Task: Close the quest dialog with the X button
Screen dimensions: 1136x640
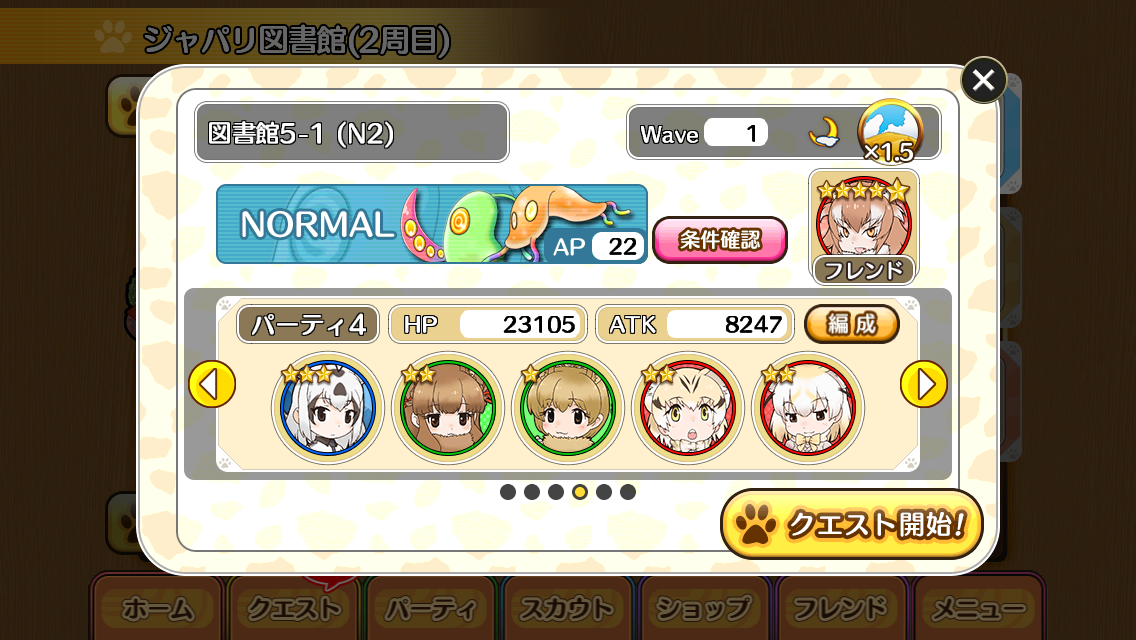Action: point(983,80)
